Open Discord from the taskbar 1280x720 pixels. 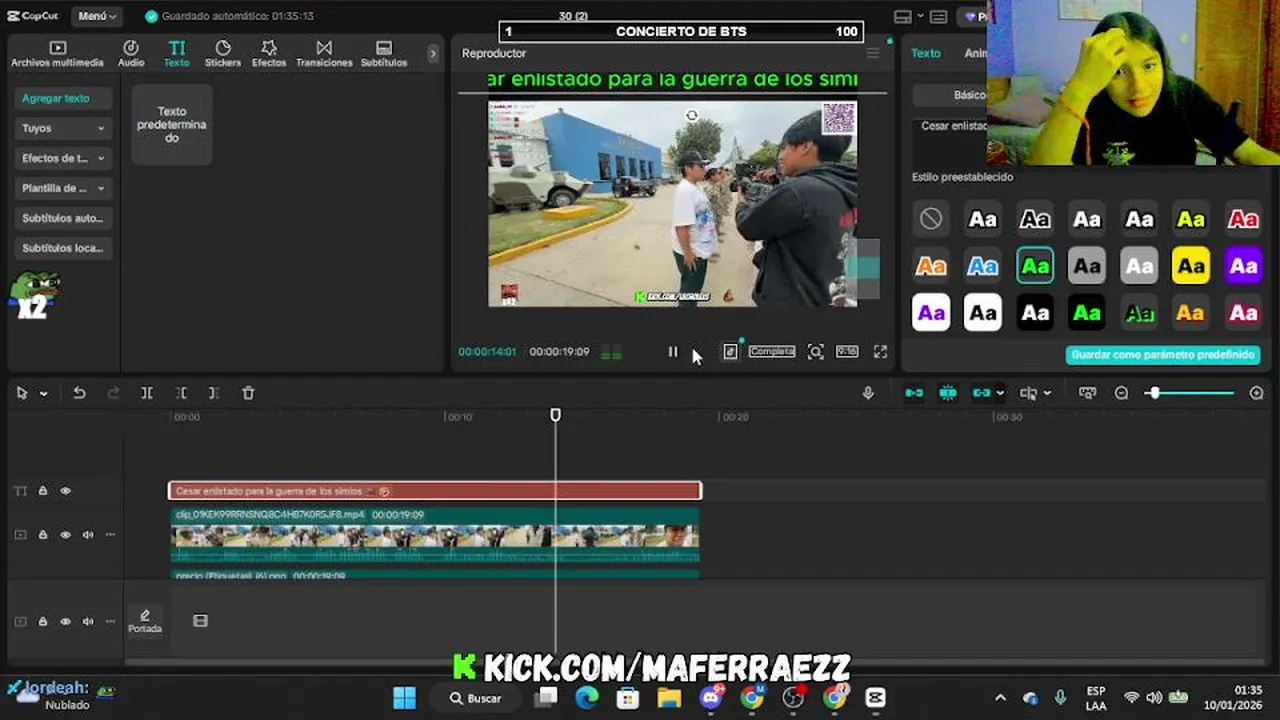point(712,698)
